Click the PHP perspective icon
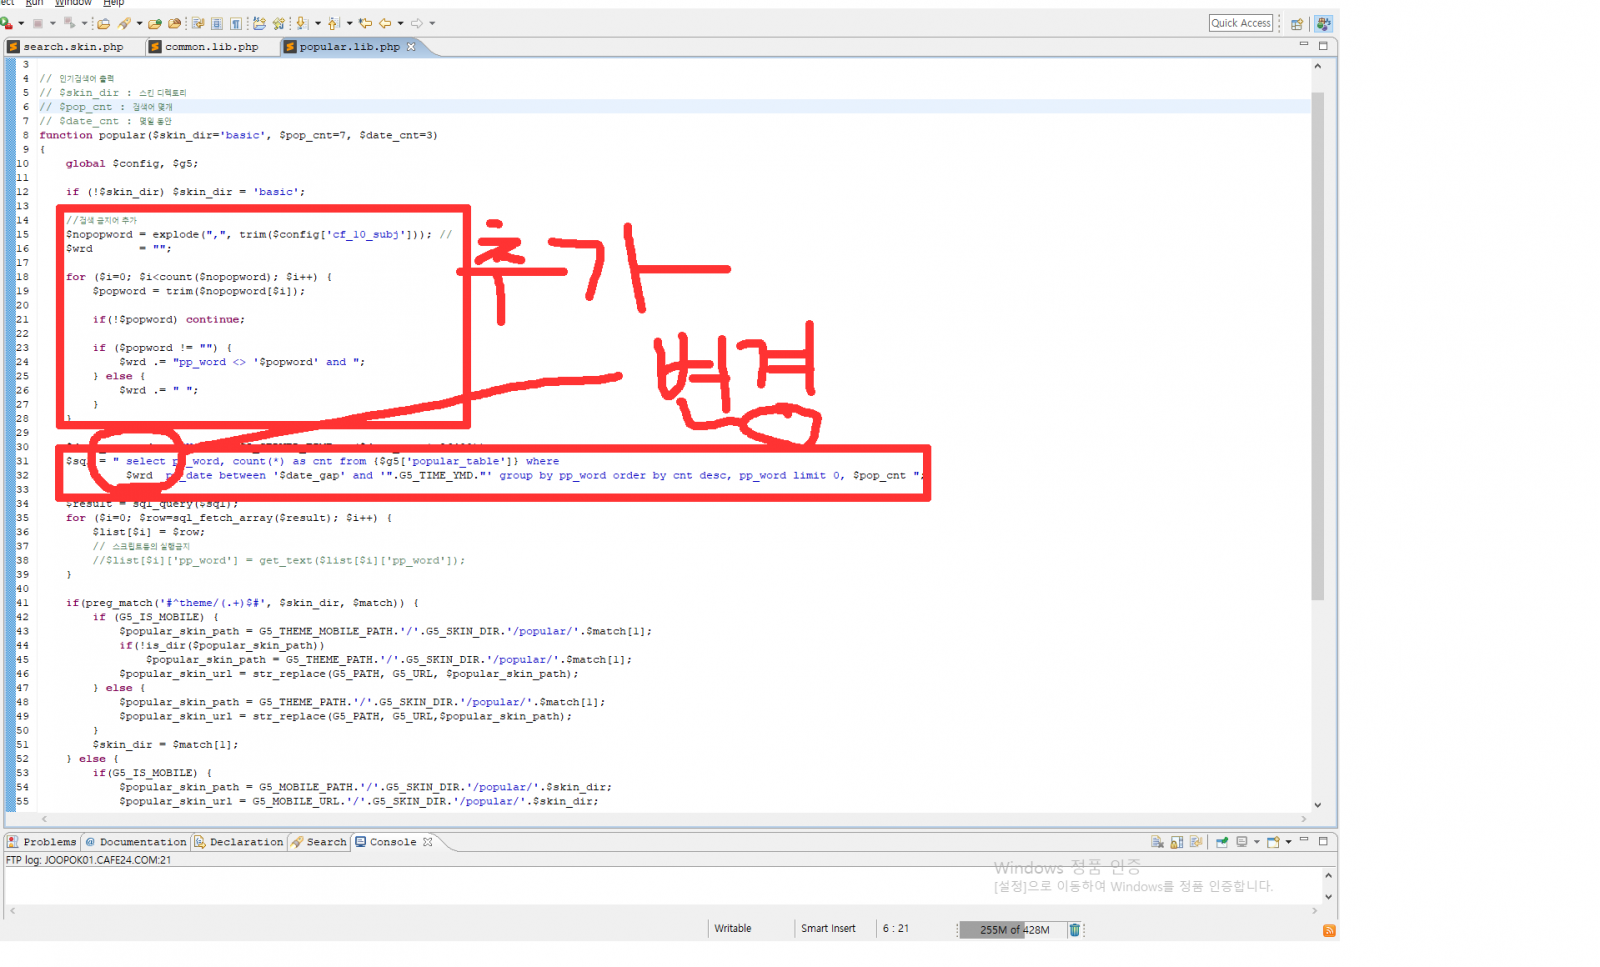Image resolution: width=1600 pixels, height=967 pixels. pos(1323,24)
